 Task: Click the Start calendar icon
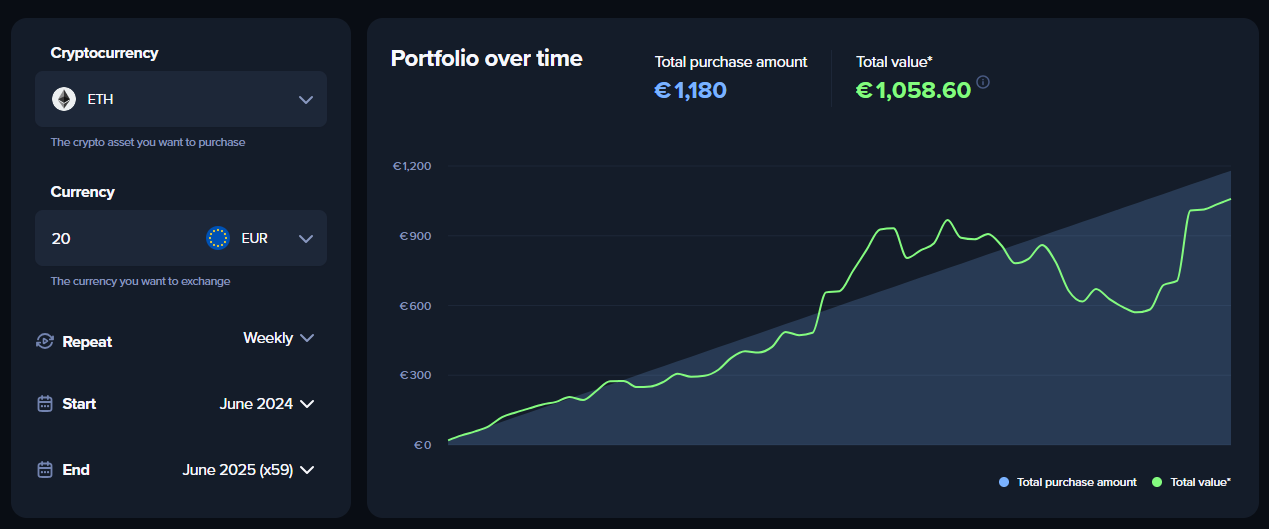44,404
